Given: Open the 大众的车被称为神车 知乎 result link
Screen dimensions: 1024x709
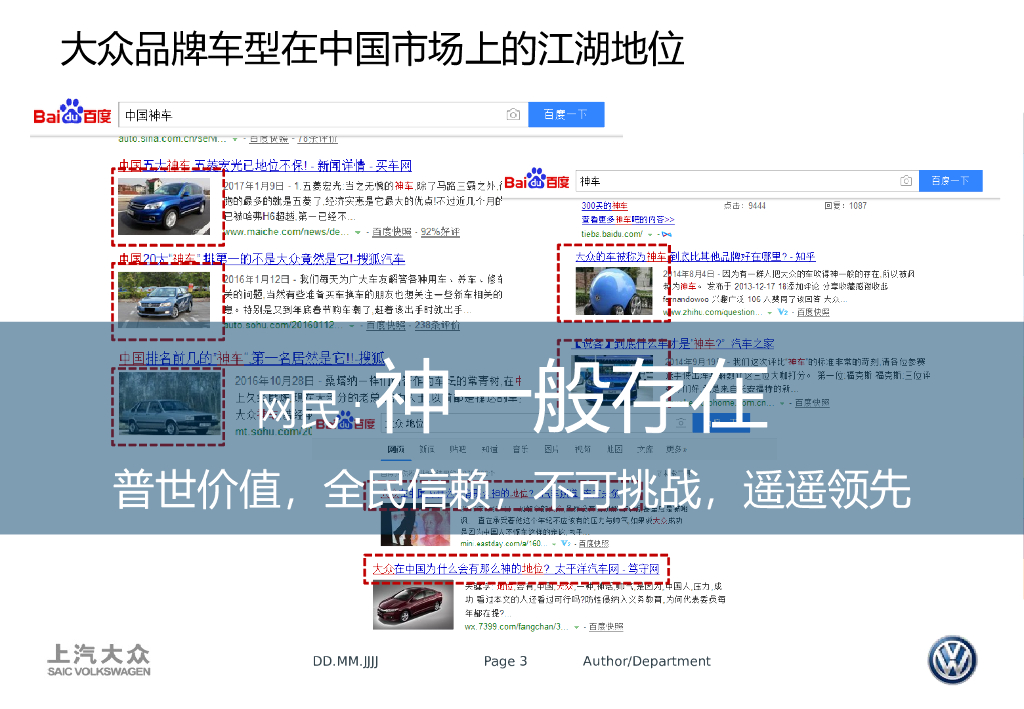Looking at the screenshot, I should [695, 257].
